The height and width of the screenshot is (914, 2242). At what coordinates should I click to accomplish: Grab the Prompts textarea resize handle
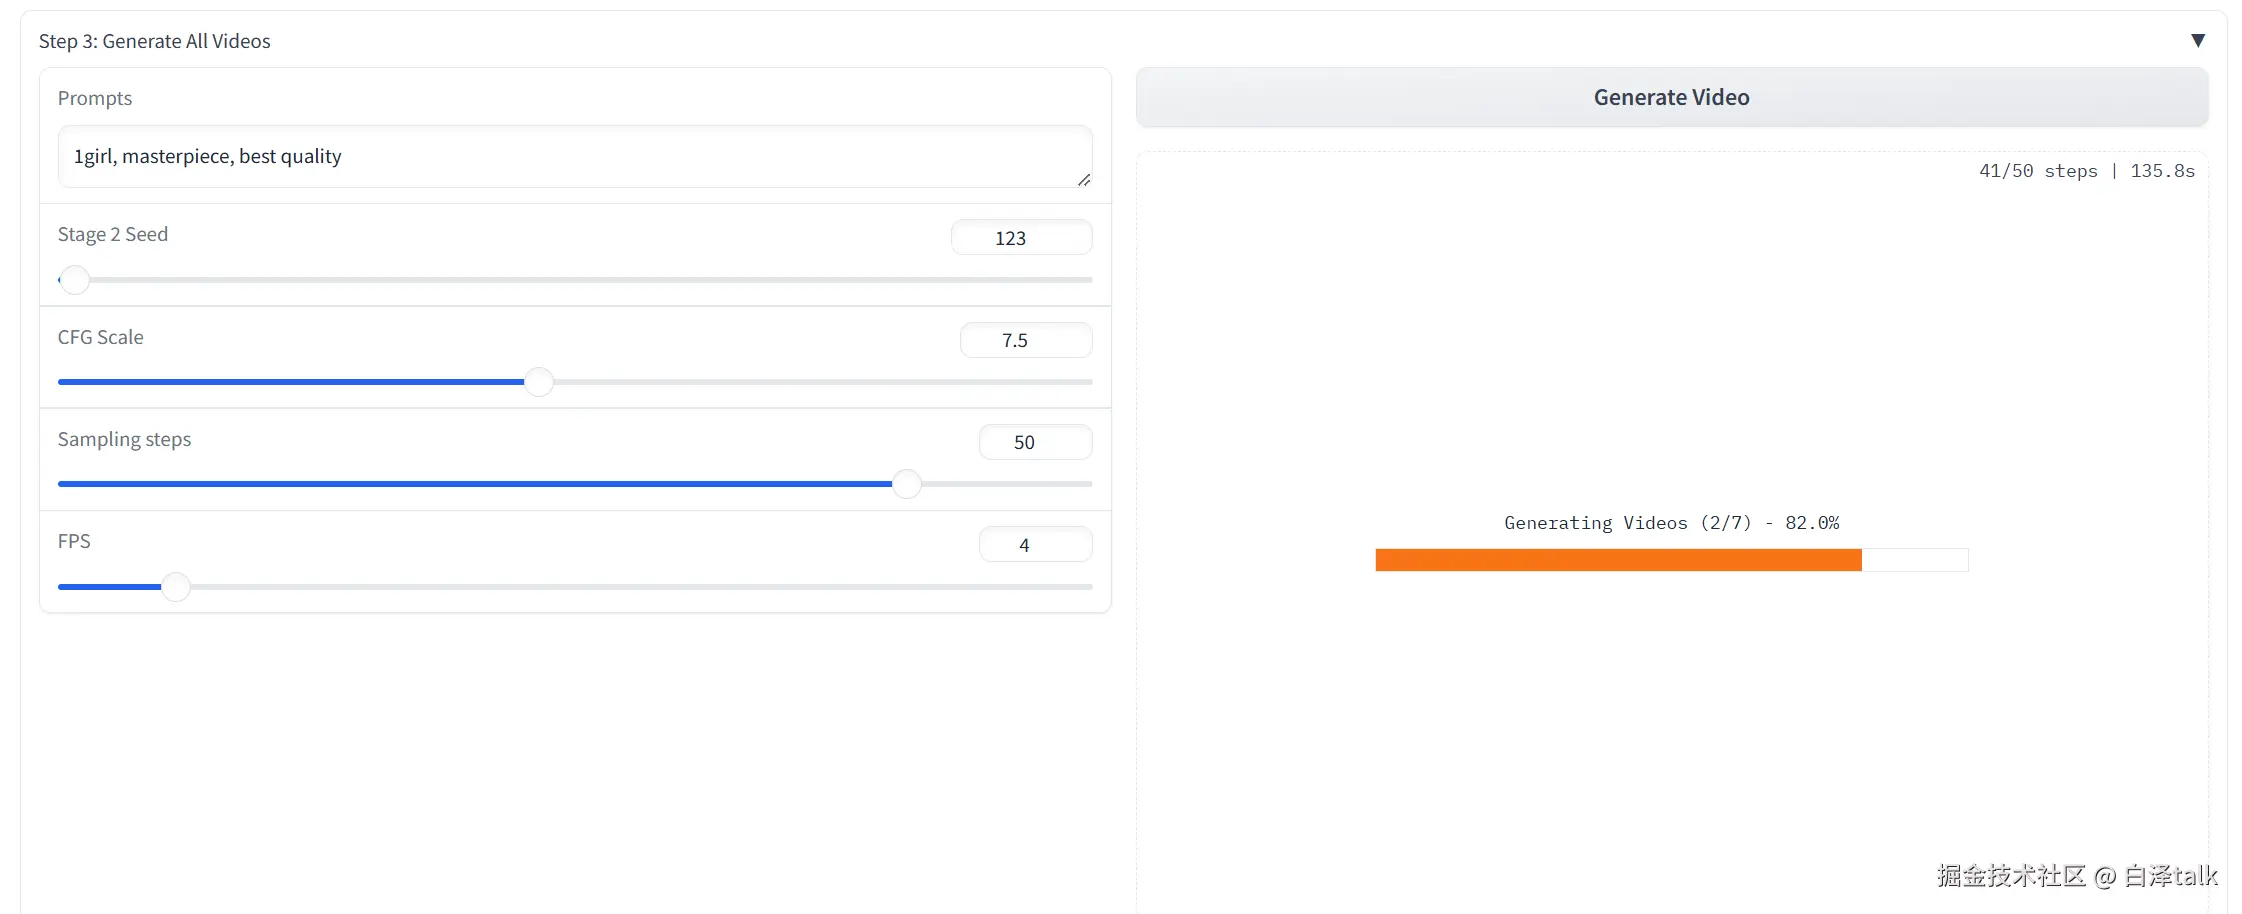tap(1083, 180)
